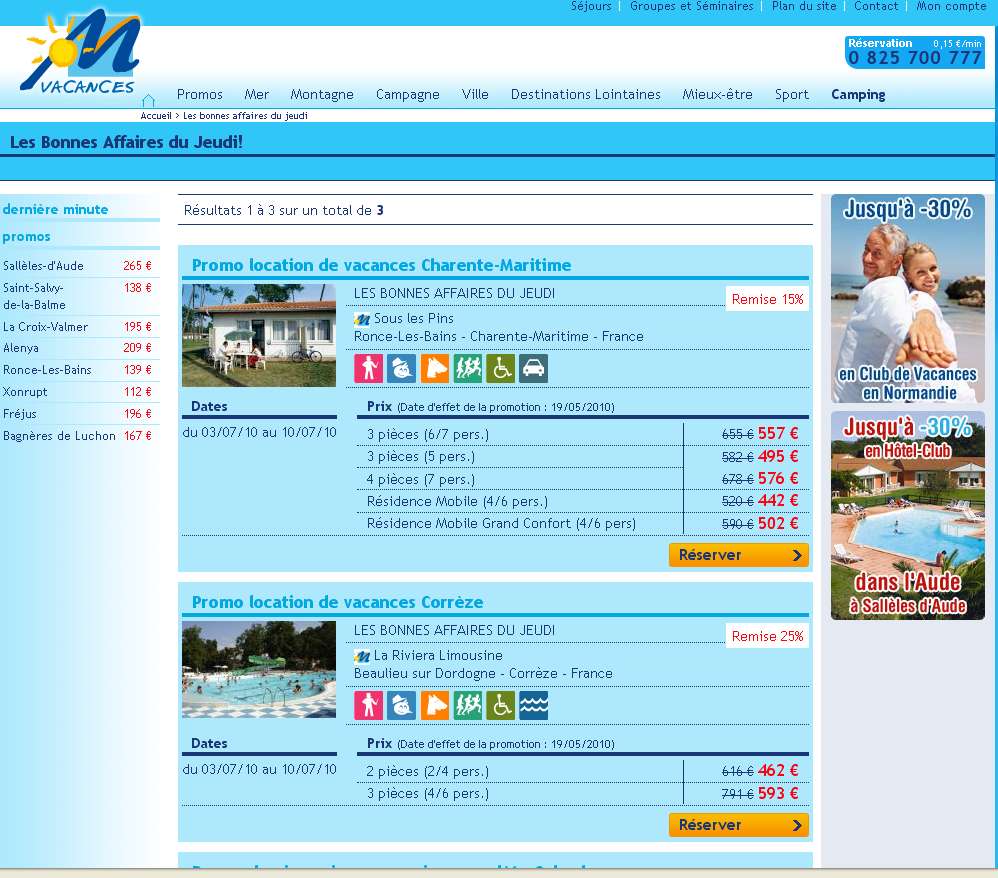Viewport: 998px width, 878px height.
Task: Click the kids club icon for Sous les Pins
Action: pos(401,369)
